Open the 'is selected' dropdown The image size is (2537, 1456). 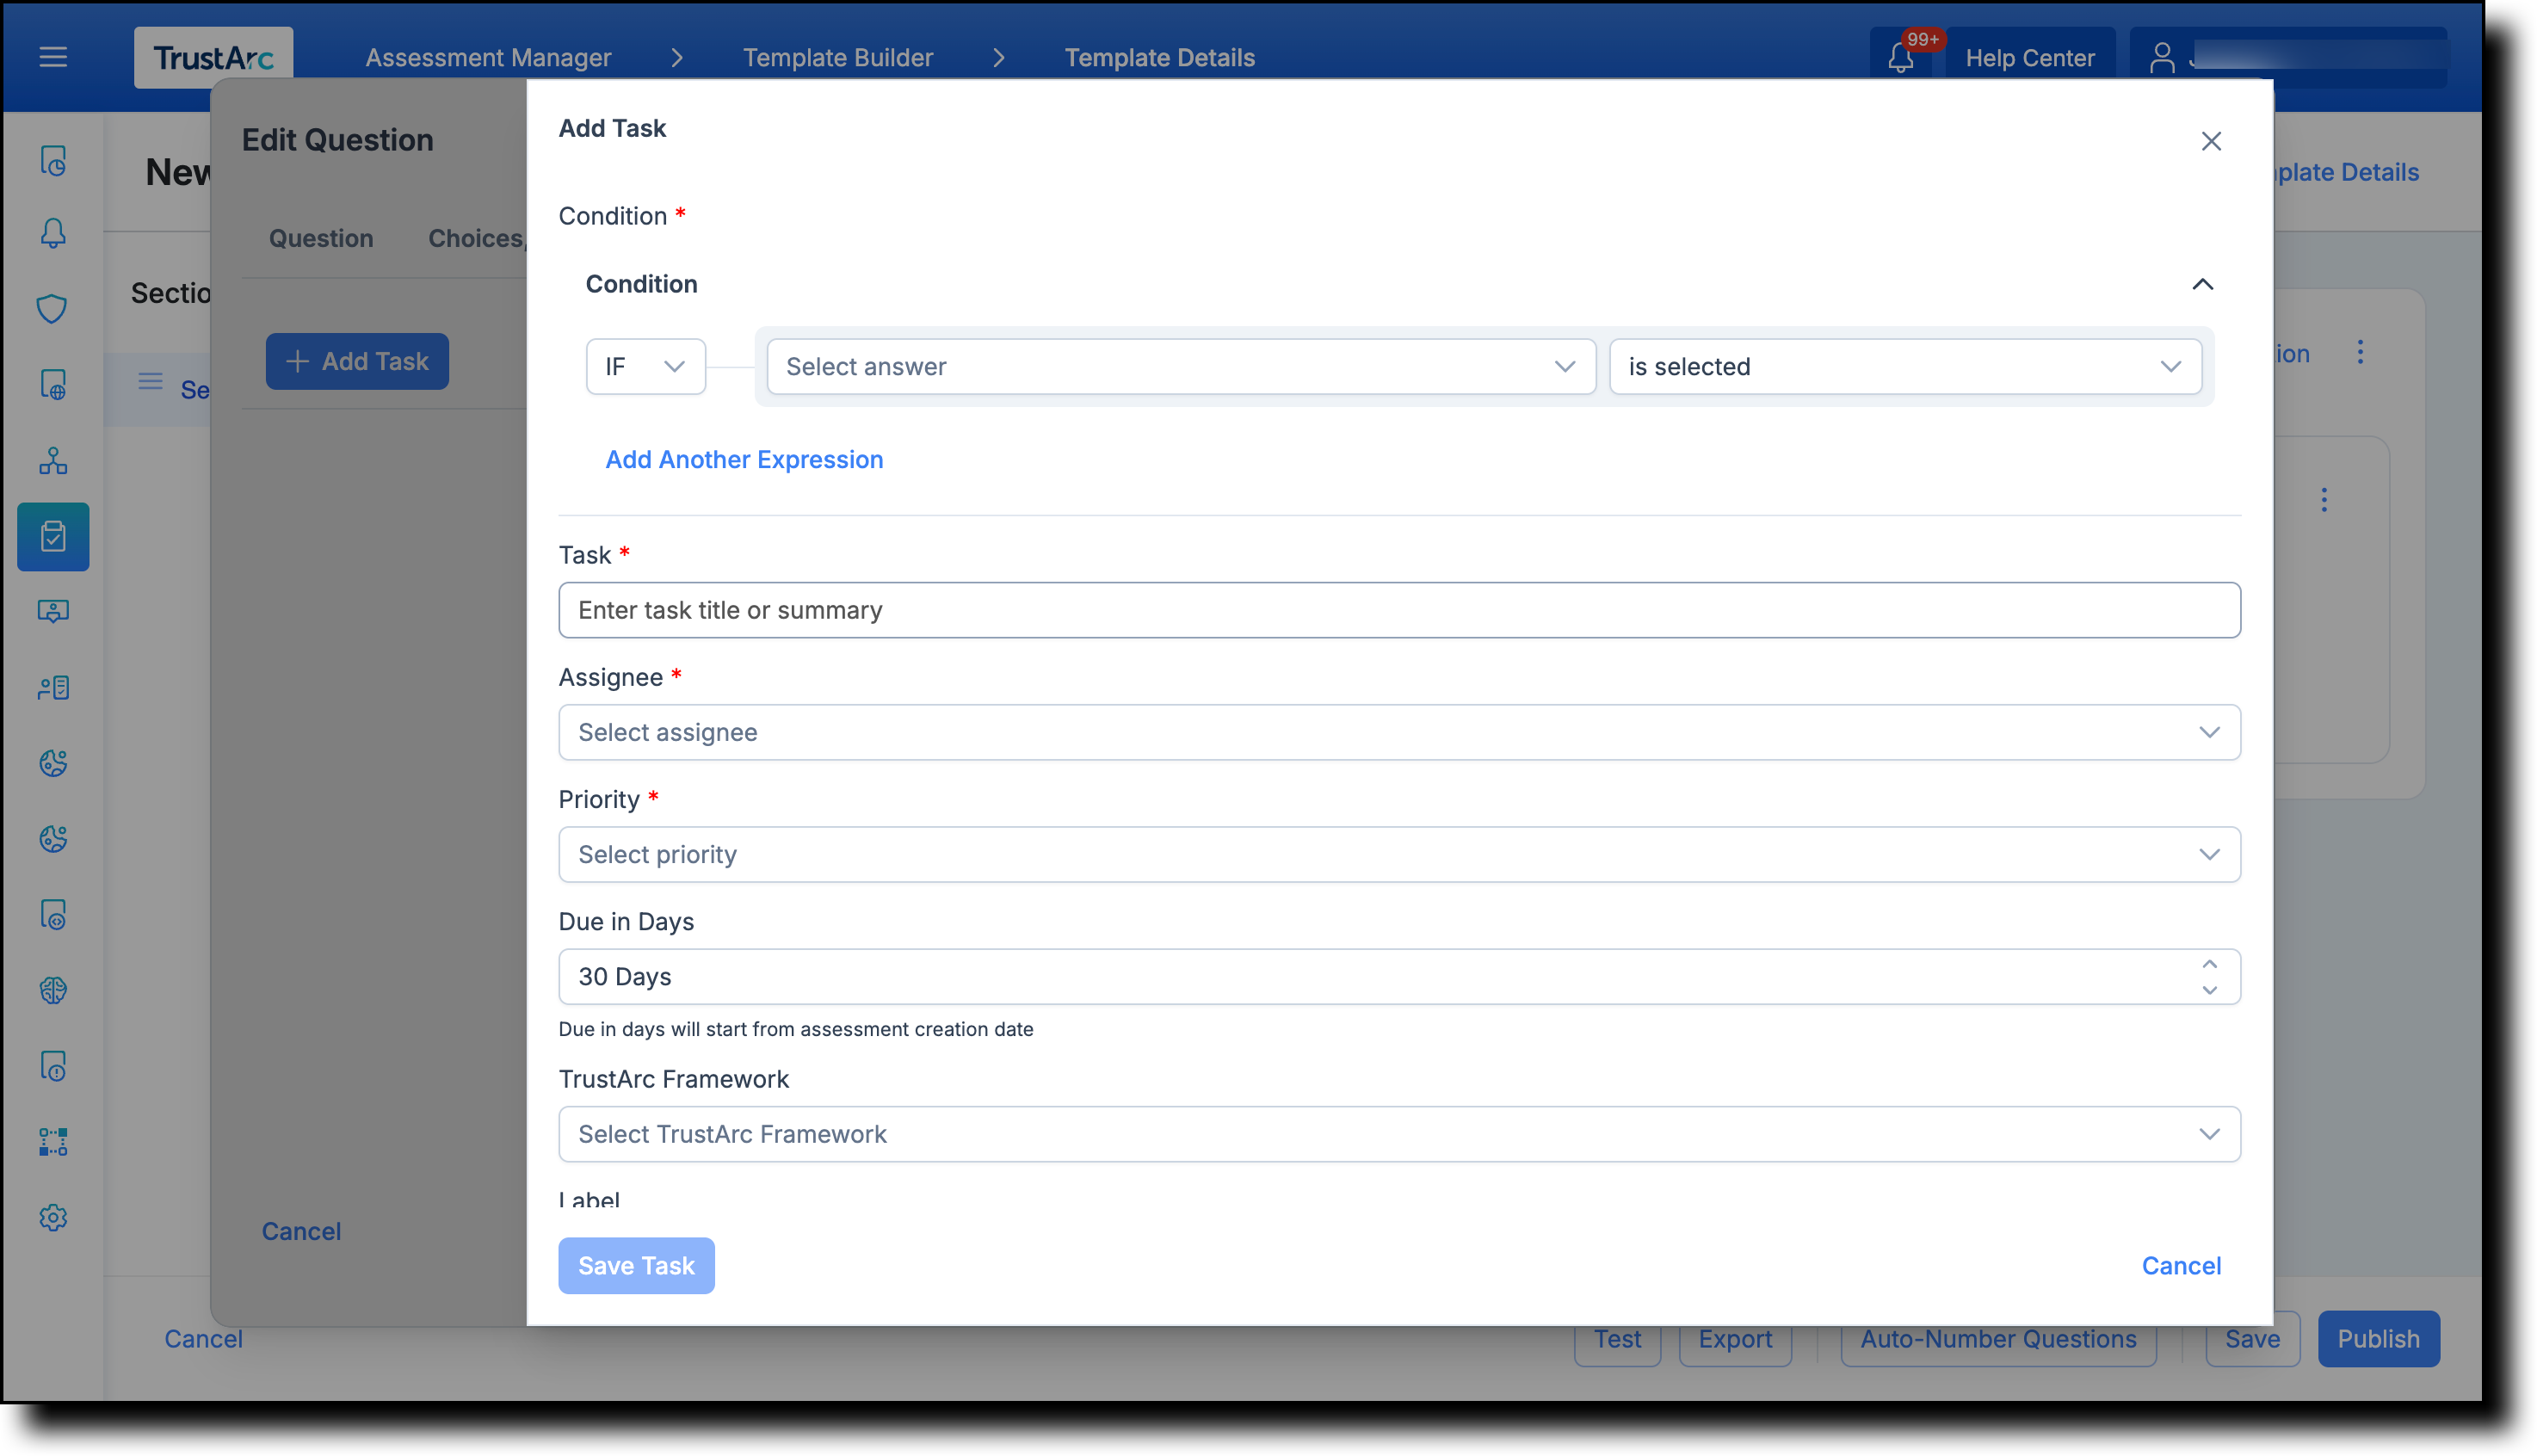coord(1905,367)
